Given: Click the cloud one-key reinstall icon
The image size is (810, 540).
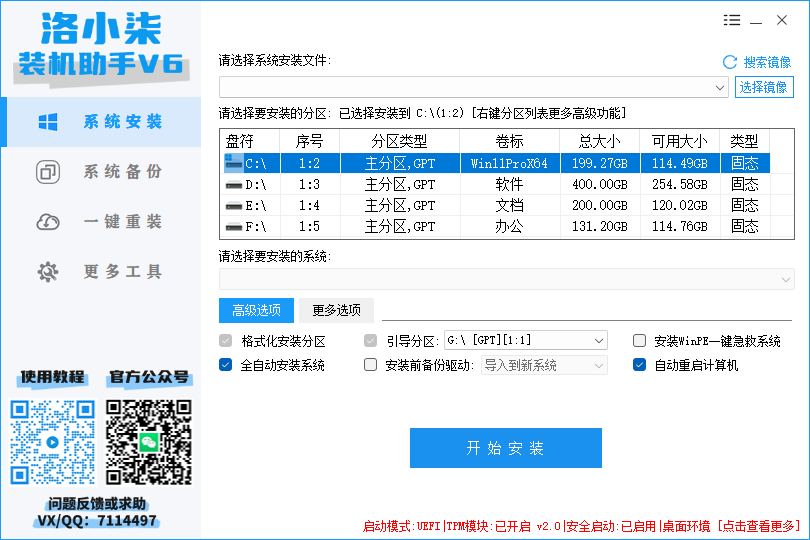Looking at the screenshot, I should [47, 222].
